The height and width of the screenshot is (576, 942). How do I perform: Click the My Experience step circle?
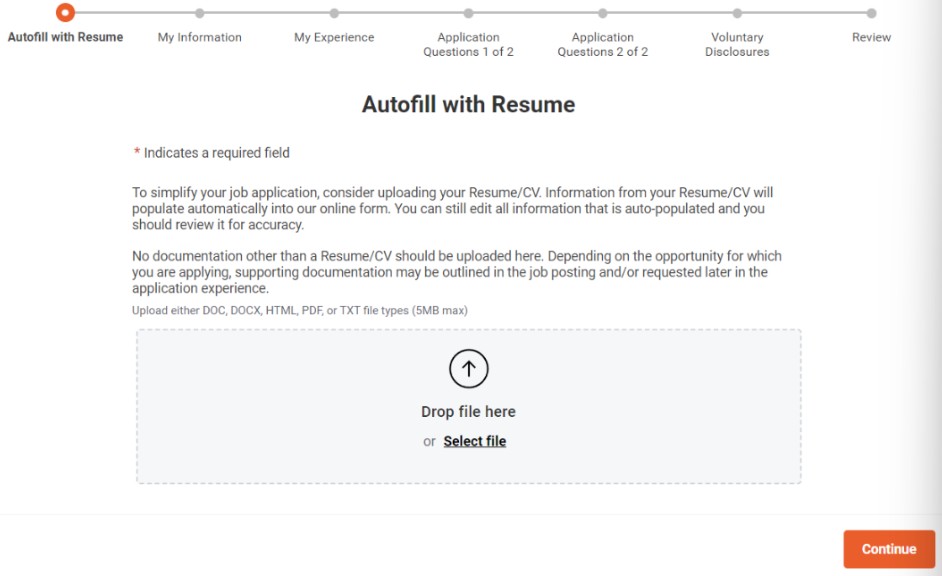coord(334,13)
